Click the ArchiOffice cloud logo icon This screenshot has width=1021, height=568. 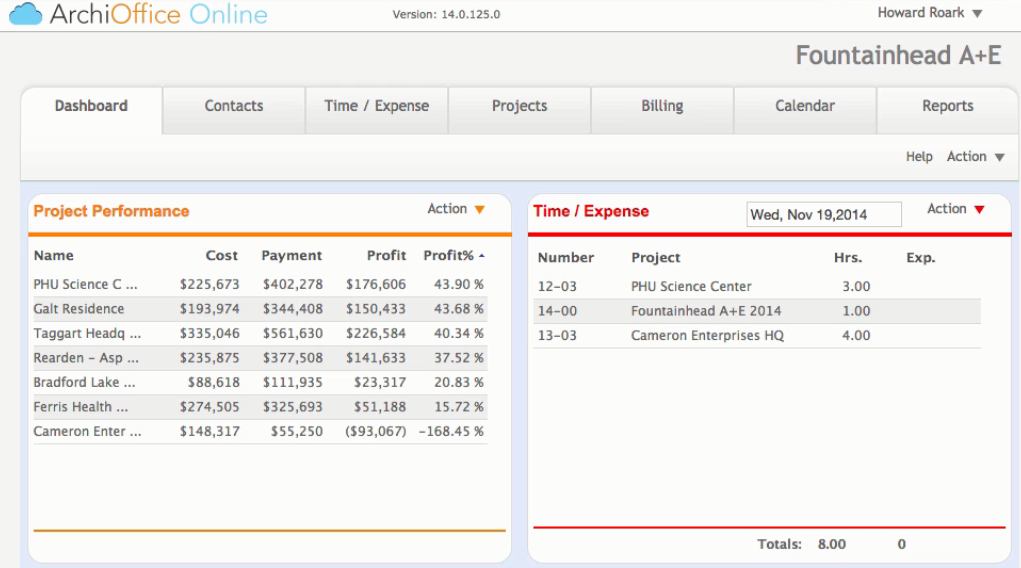point(25,14)
